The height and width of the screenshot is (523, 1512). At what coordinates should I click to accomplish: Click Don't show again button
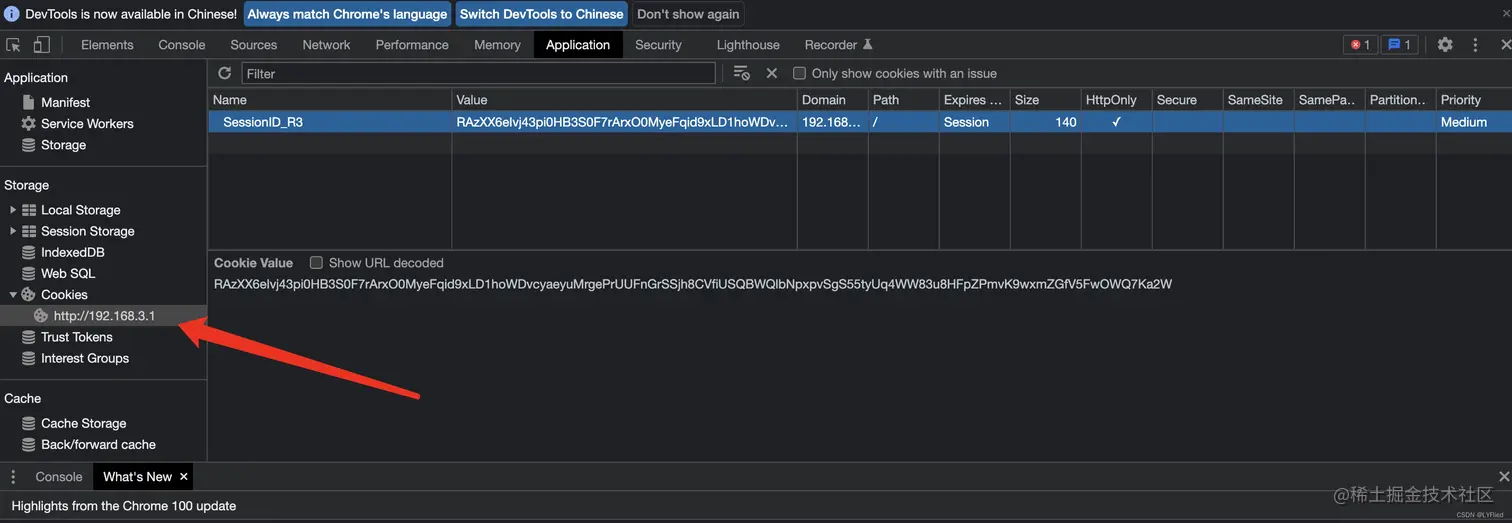[x=688, y=14]
